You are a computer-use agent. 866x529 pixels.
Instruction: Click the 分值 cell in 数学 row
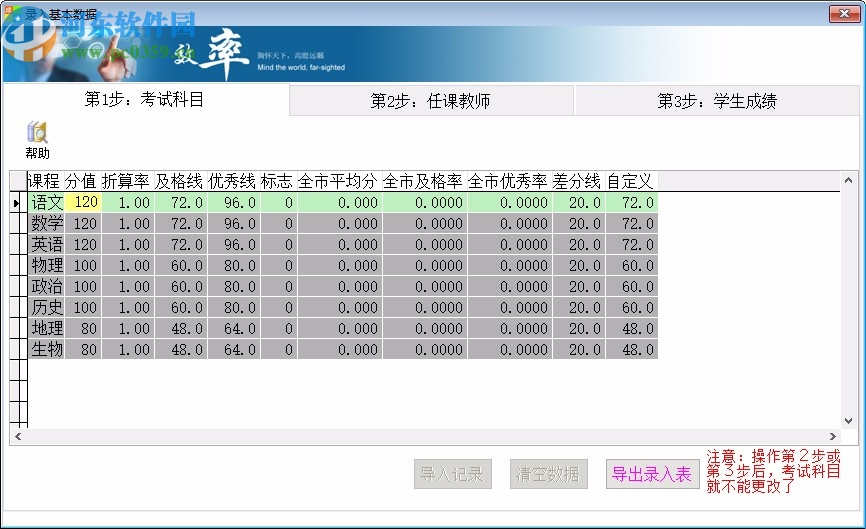(x=83, y=223)
